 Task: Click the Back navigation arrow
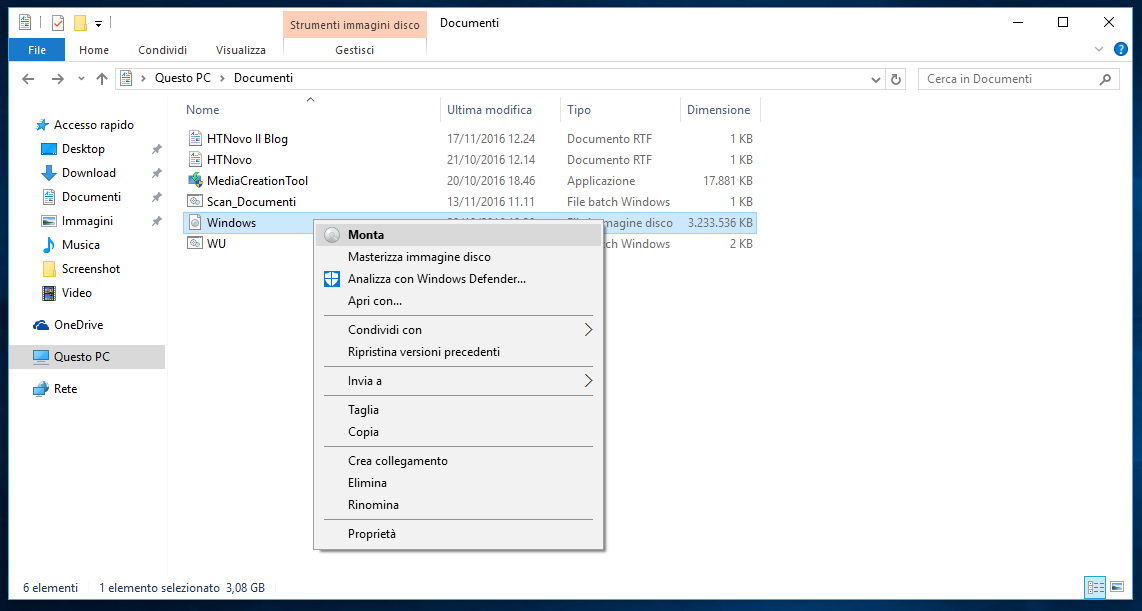point(28,79)
